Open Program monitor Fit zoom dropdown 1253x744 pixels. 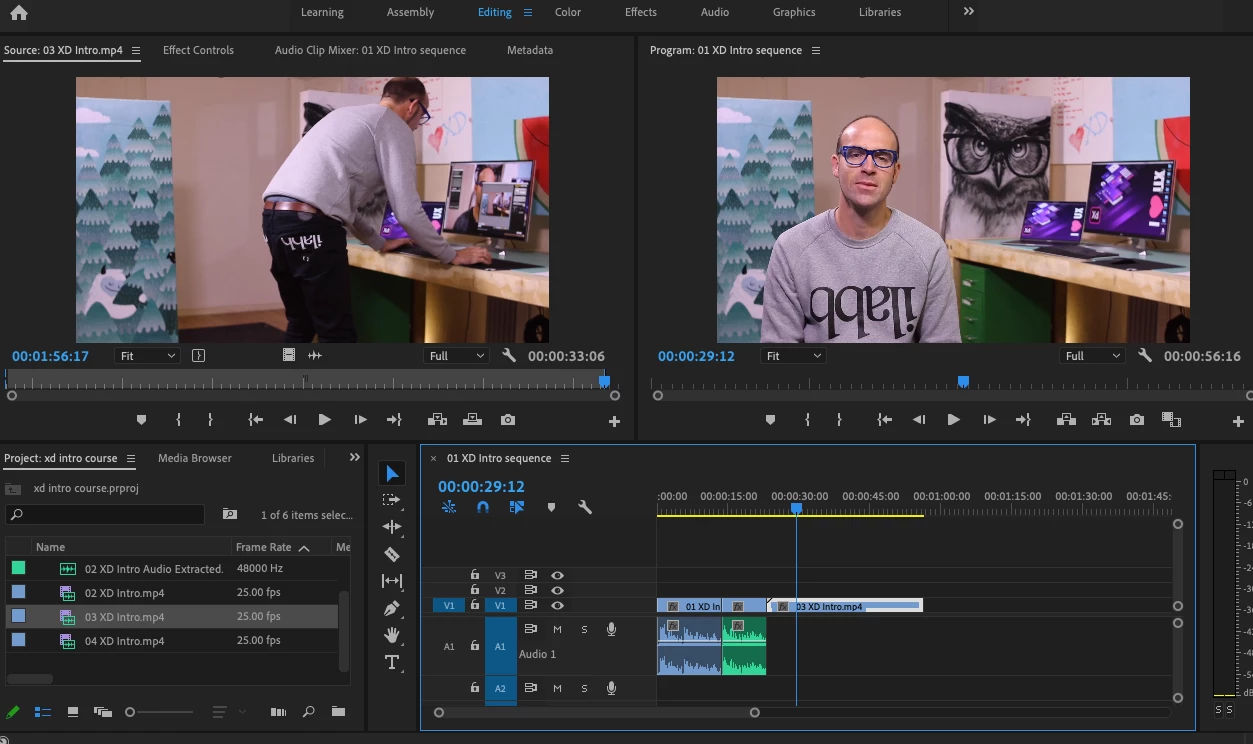point(792,355)
